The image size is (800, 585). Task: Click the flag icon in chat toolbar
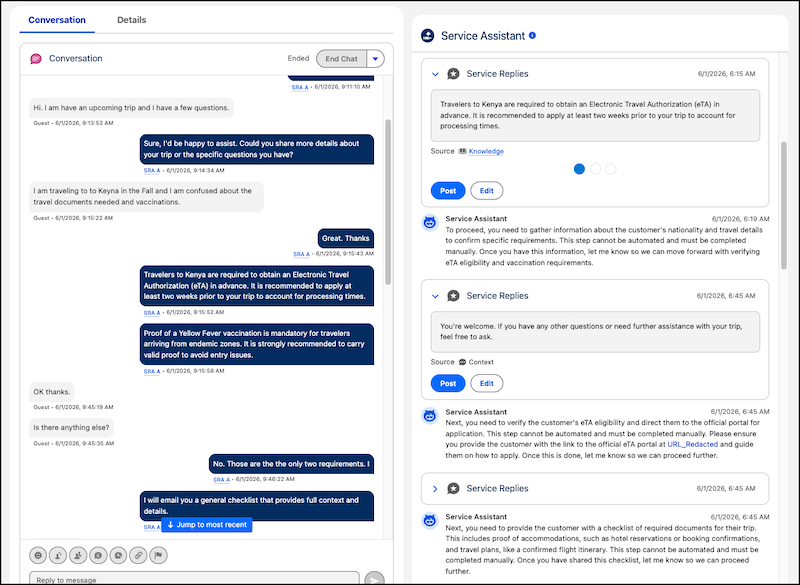click(x=159, y=555)
